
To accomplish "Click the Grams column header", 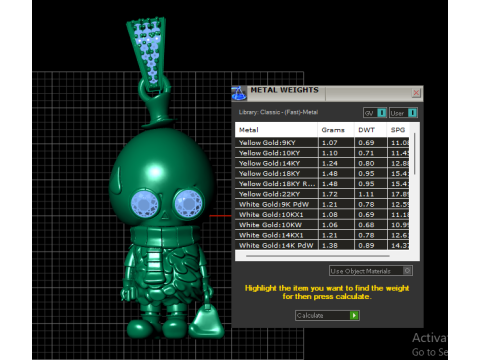I will [x=336, y=130].
